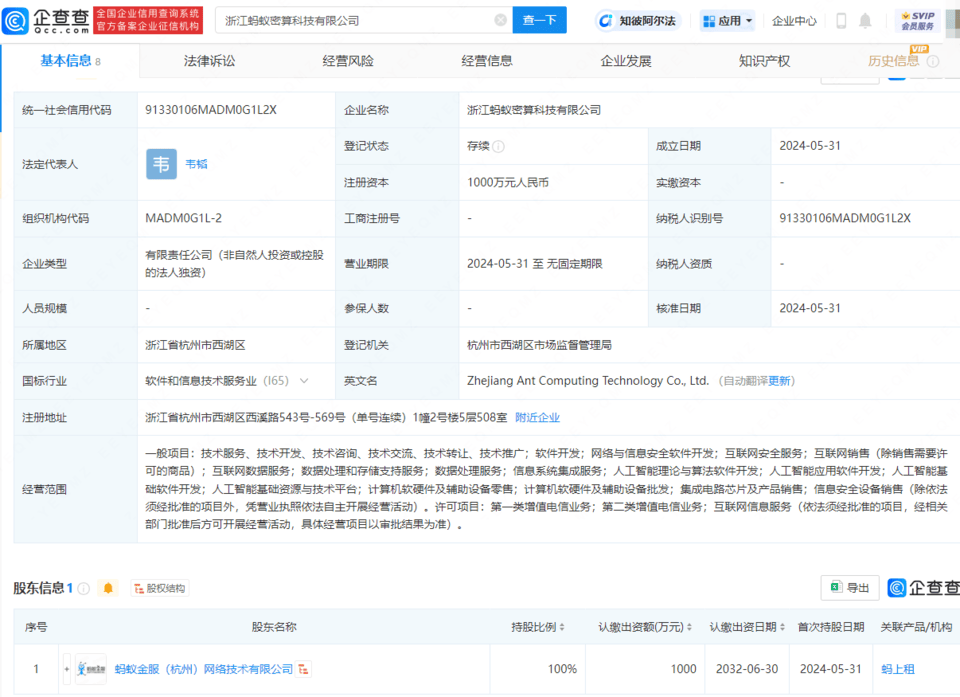Viewport: 960px width, 697px height.
Task: Click the info icon next to 股东信息
Action: pos(84,589)
